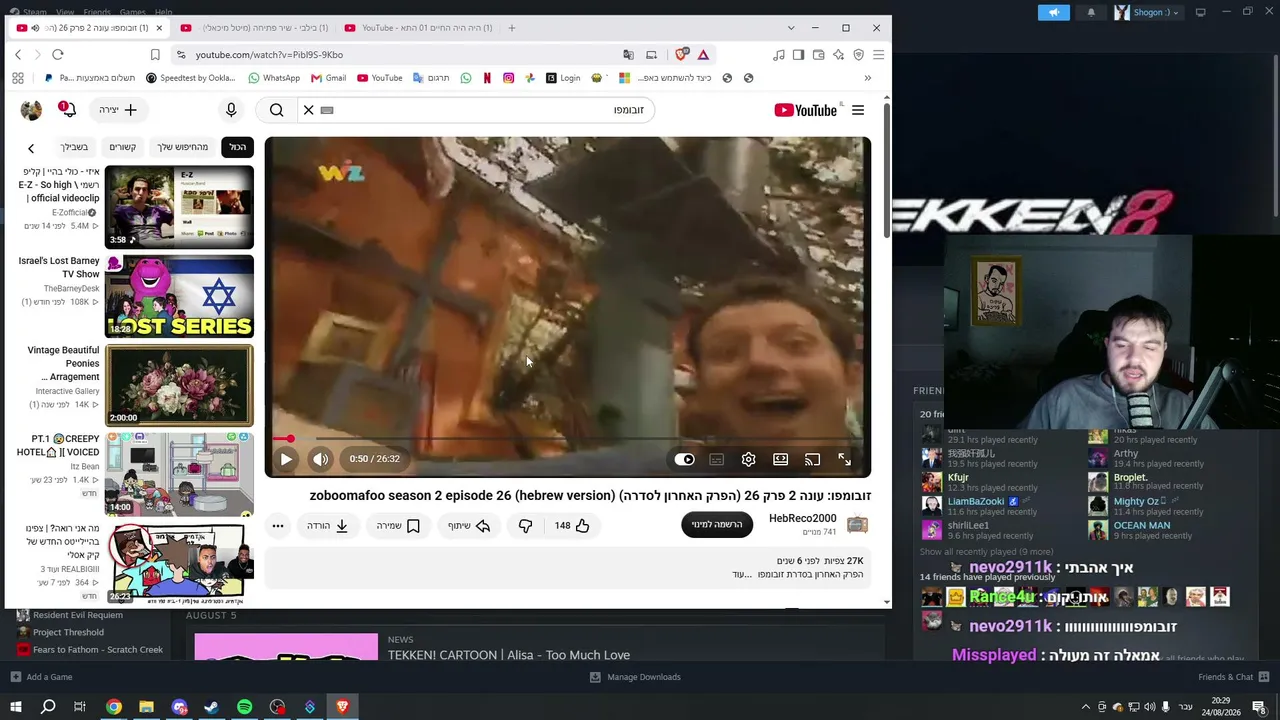This screenshot has height=720, width=1280.
Task: Open the YouTube guide hamburger menu
Action: point(858,110)
